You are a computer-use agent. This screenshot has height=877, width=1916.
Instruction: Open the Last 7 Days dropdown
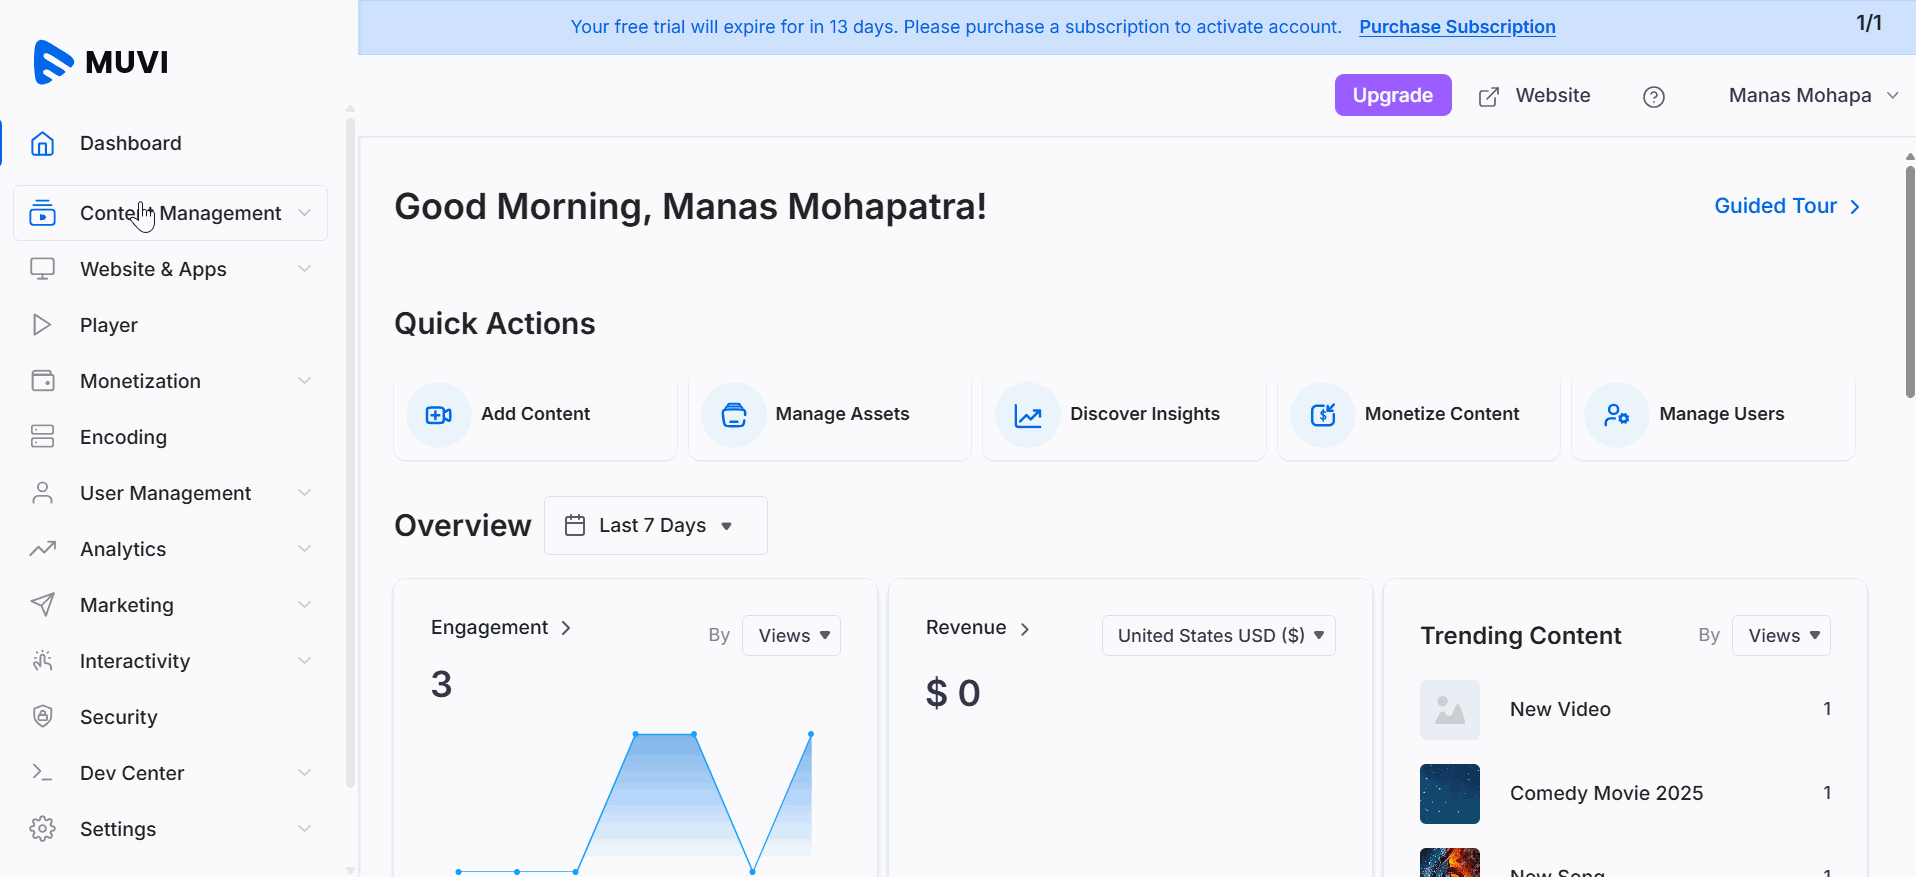pos(655,526)
